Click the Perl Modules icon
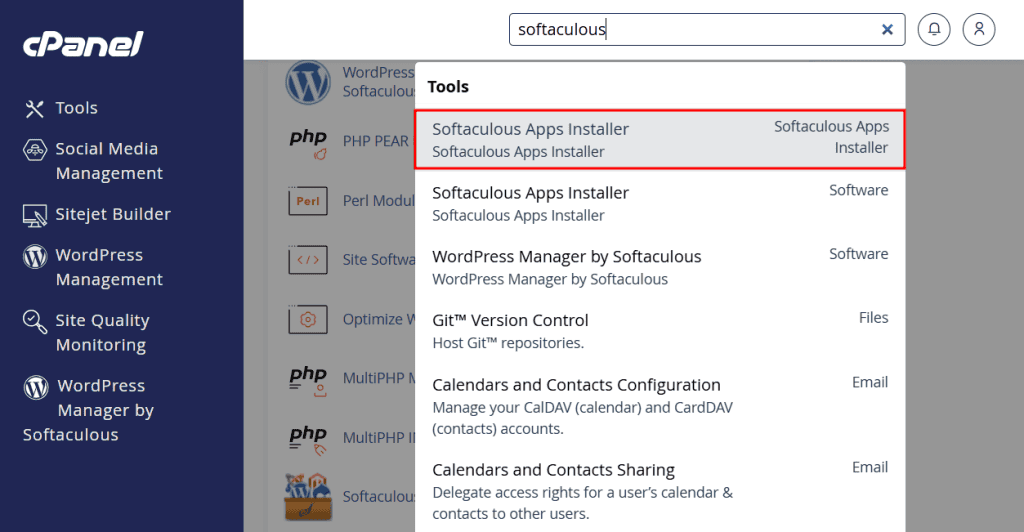This screenshot has height=532, width=1024. 308,200
